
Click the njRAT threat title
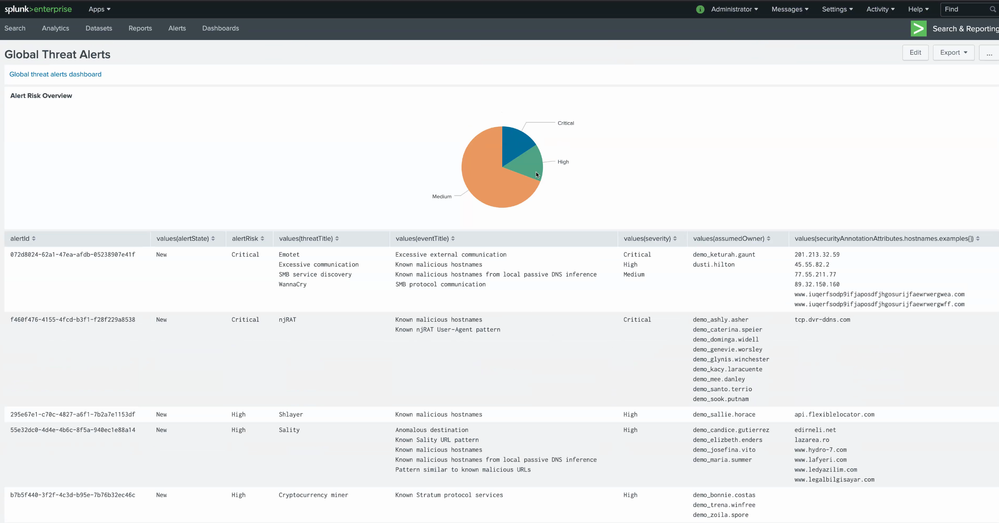(x=287, y=320)
